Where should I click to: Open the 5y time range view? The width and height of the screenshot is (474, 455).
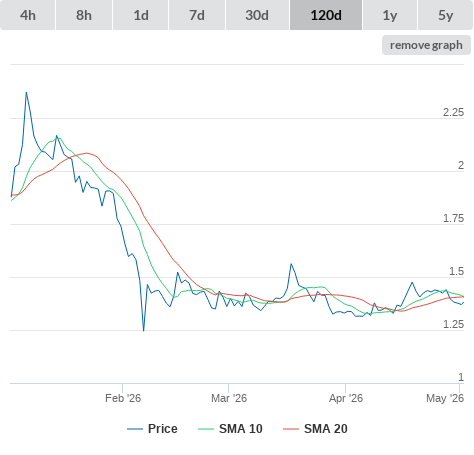[446, 15]
